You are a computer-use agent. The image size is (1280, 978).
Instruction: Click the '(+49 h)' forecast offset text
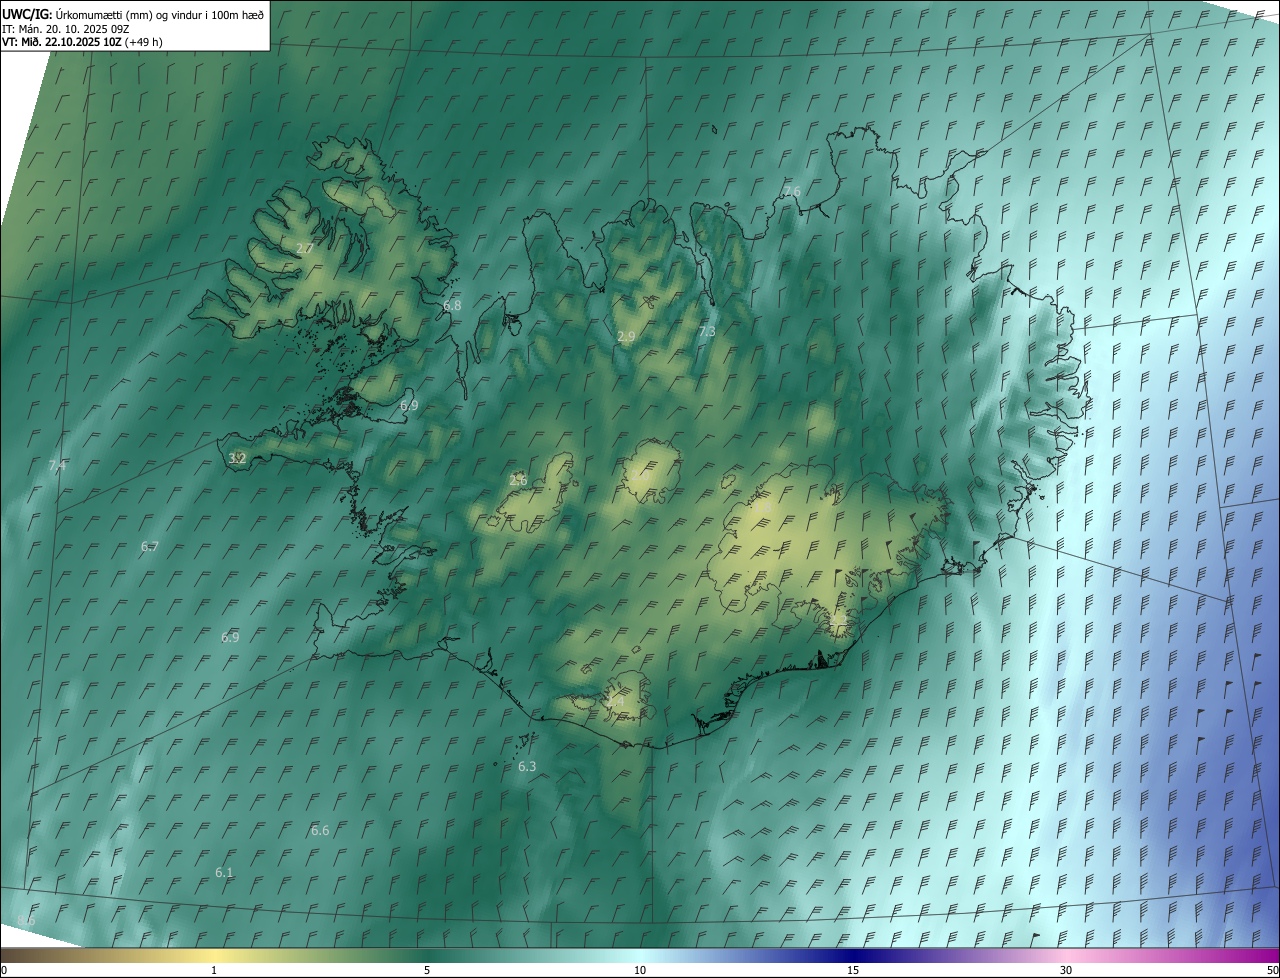pos(145,42)
